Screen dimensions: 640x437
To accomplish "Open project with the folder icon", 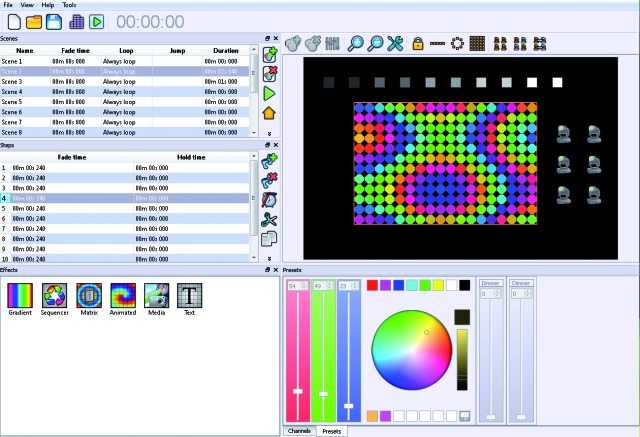I will click(34, 22).
